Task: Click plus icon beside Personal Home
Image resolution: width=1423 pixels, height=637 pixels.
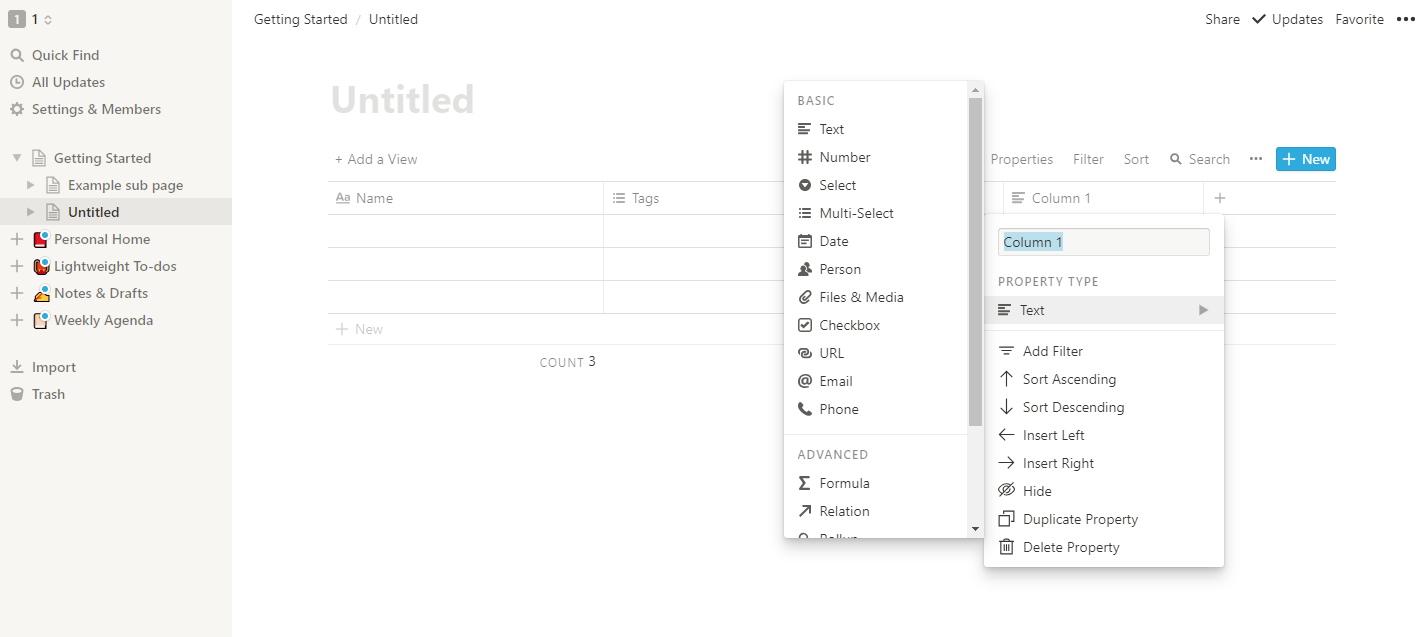Action: click(x=17, y=239)
